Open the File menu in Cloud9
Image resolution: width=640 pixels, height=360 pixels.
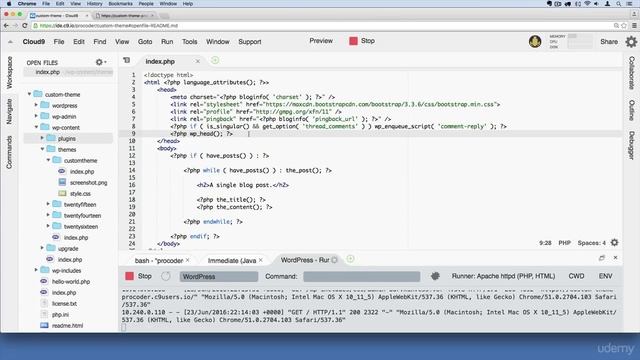pos(59,42)
